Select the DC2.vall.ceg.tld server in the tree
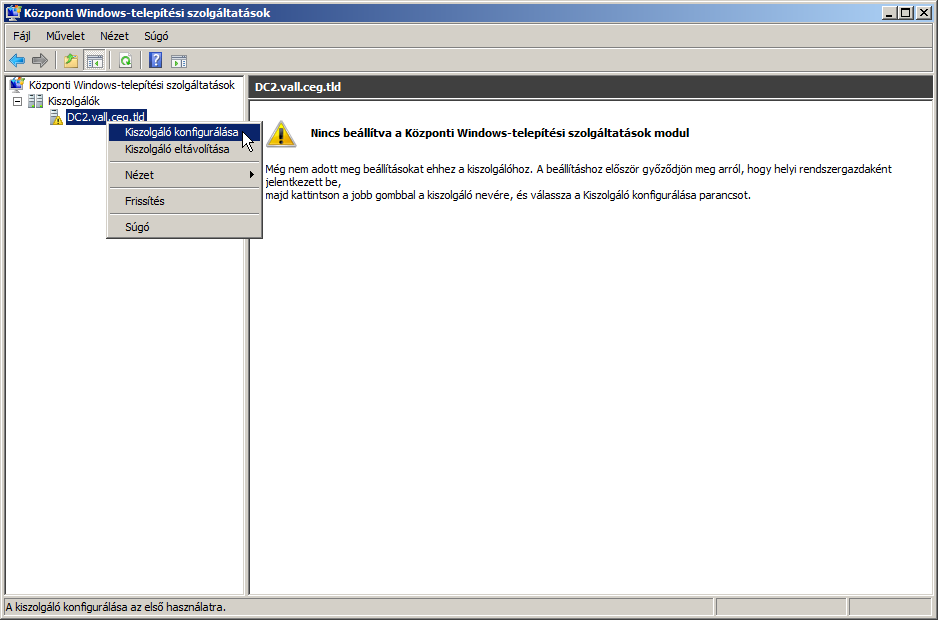938x620 pixels. (x=106, y=117)
